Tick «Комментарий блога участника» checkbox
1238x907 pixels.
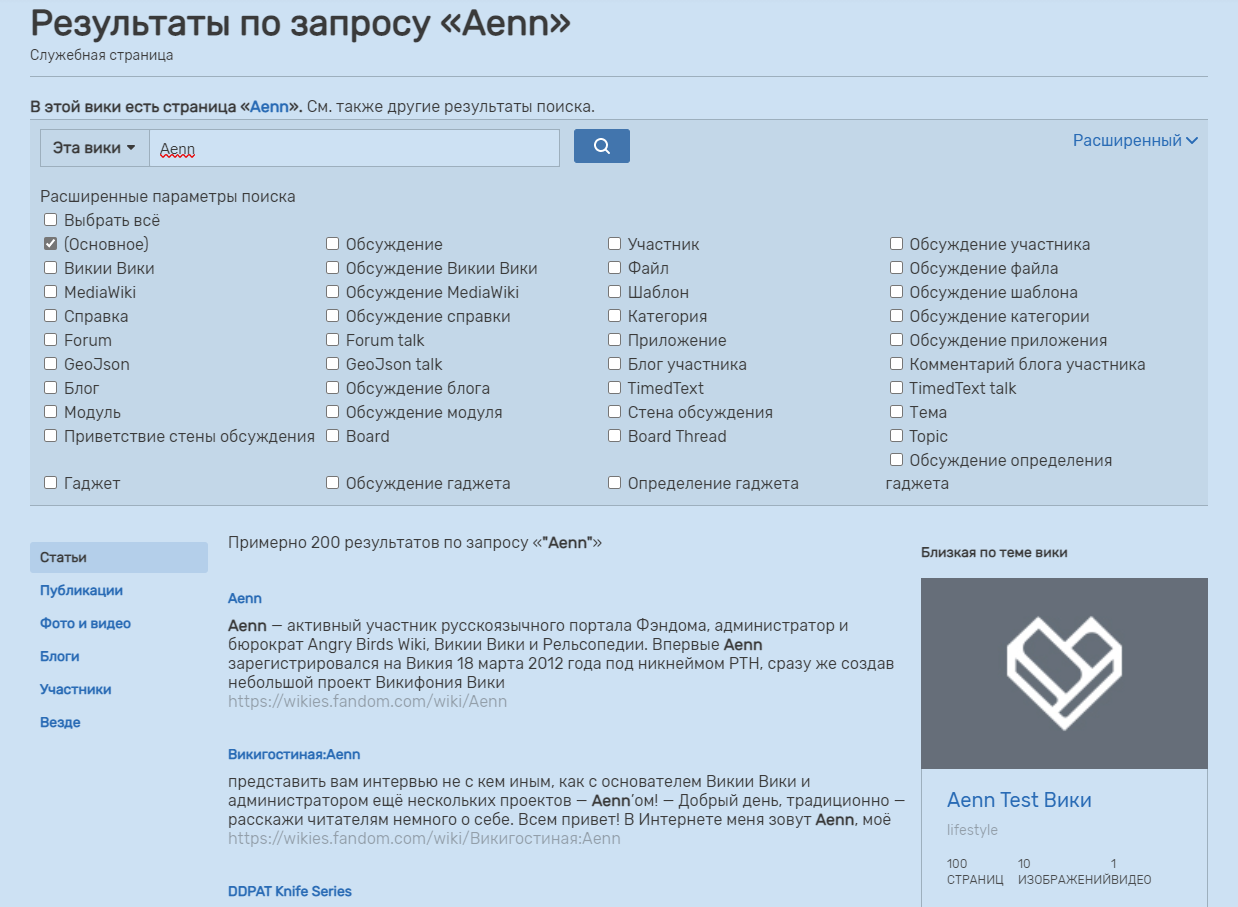(896, 364)
